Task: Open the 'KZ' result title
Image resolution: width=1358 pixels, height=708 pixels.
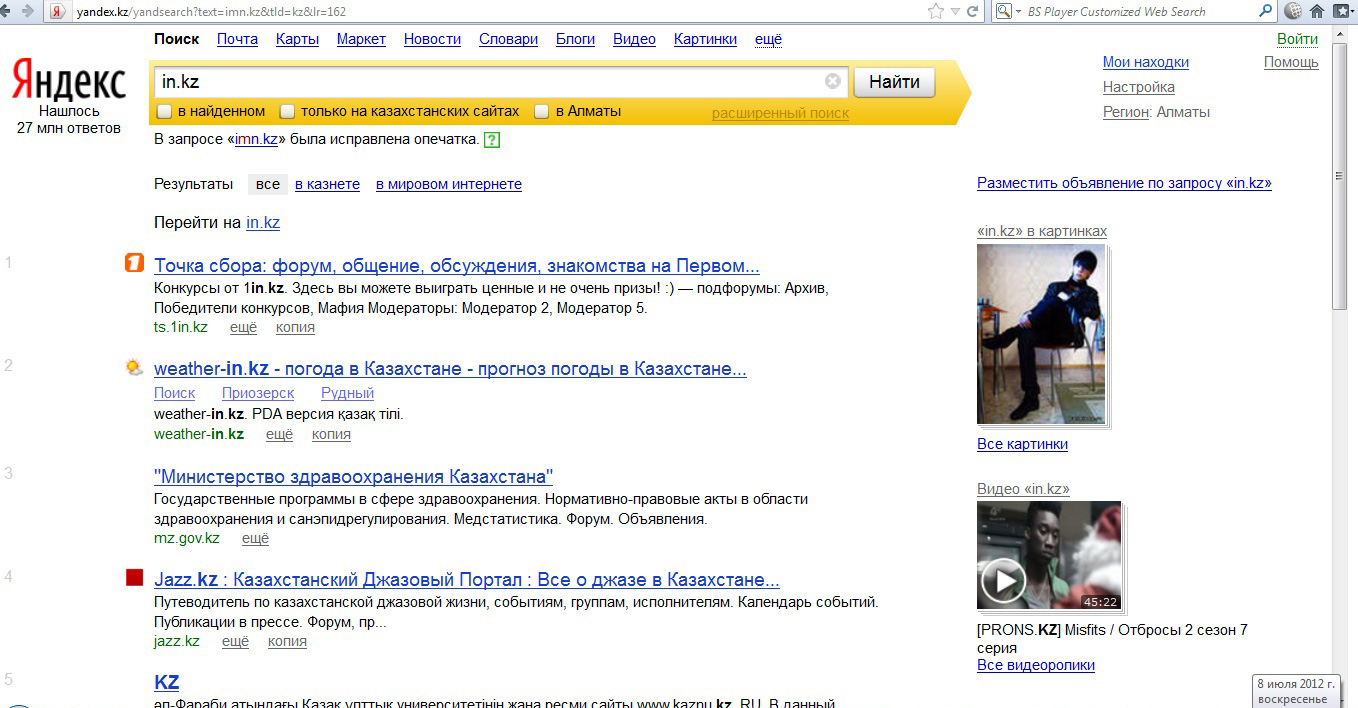Action: click(x=167, y=683)
